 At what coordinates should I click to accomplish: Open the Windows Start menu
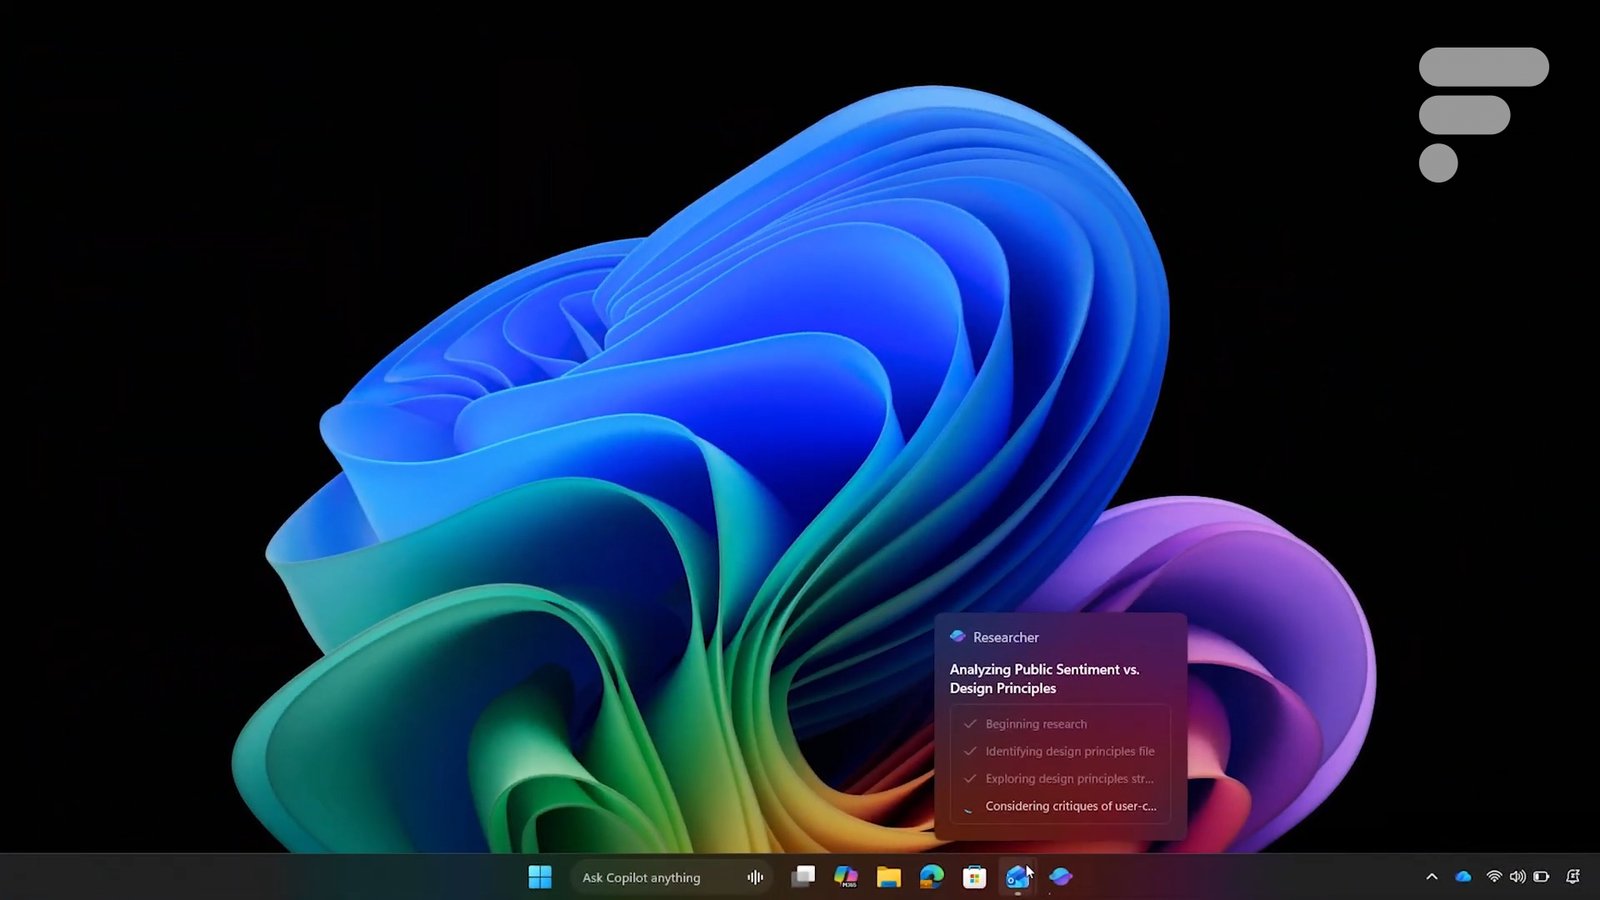tap(540, 877)
